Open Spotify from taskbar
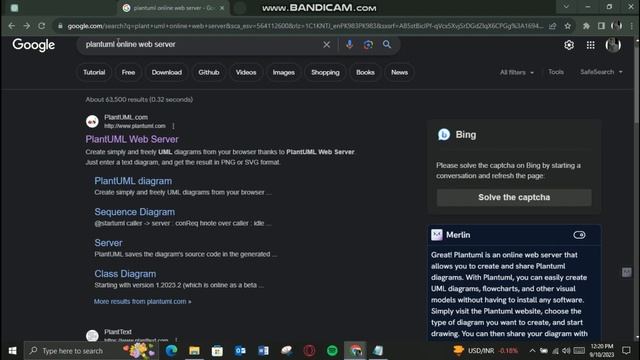 tap(332, 351)
